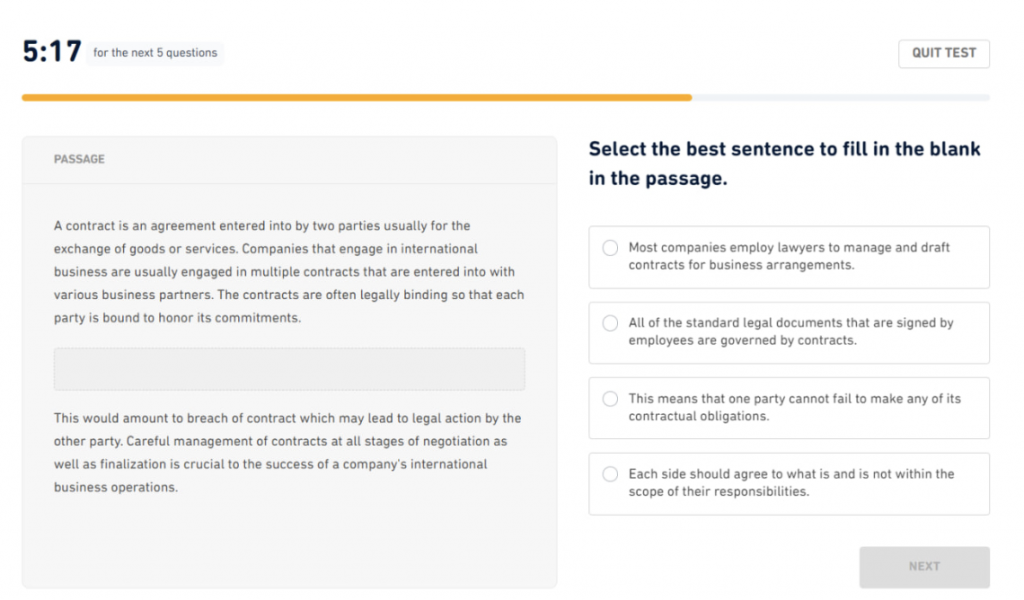
Task: Click the paragraph about breach of contract
Action: 287,452
